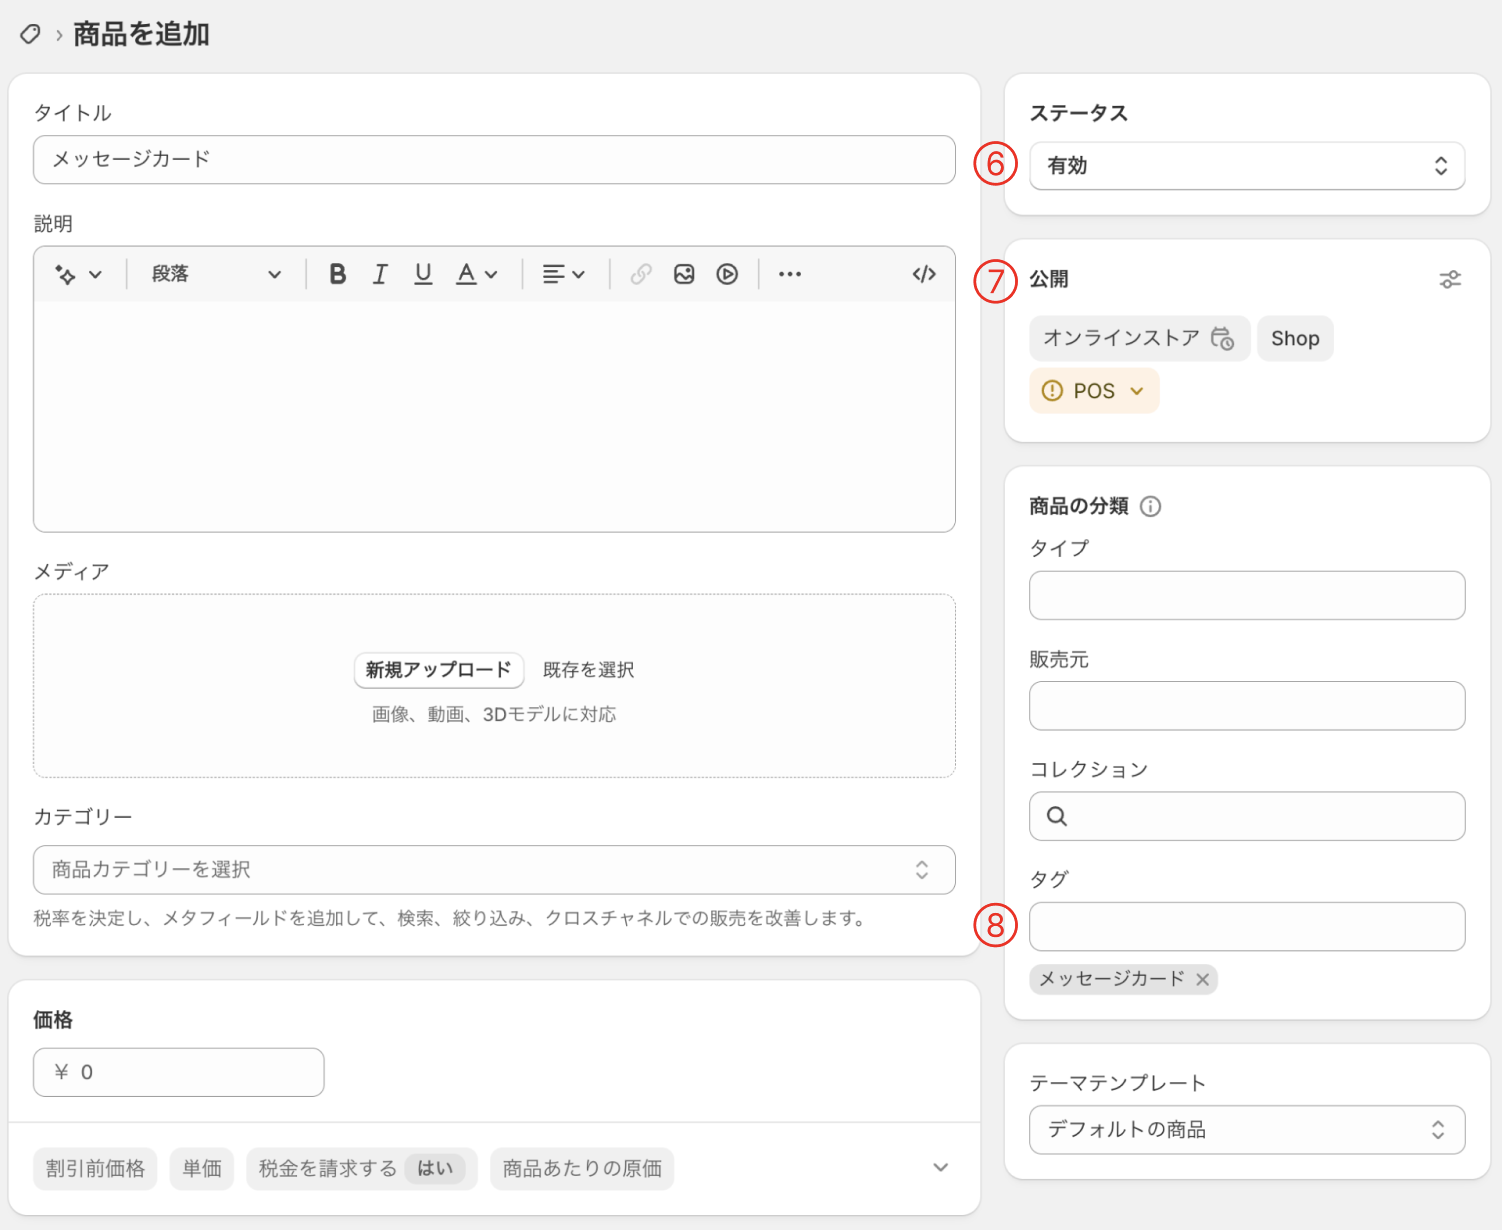Apply italic formatting in description toolbar

pos(380,274)
